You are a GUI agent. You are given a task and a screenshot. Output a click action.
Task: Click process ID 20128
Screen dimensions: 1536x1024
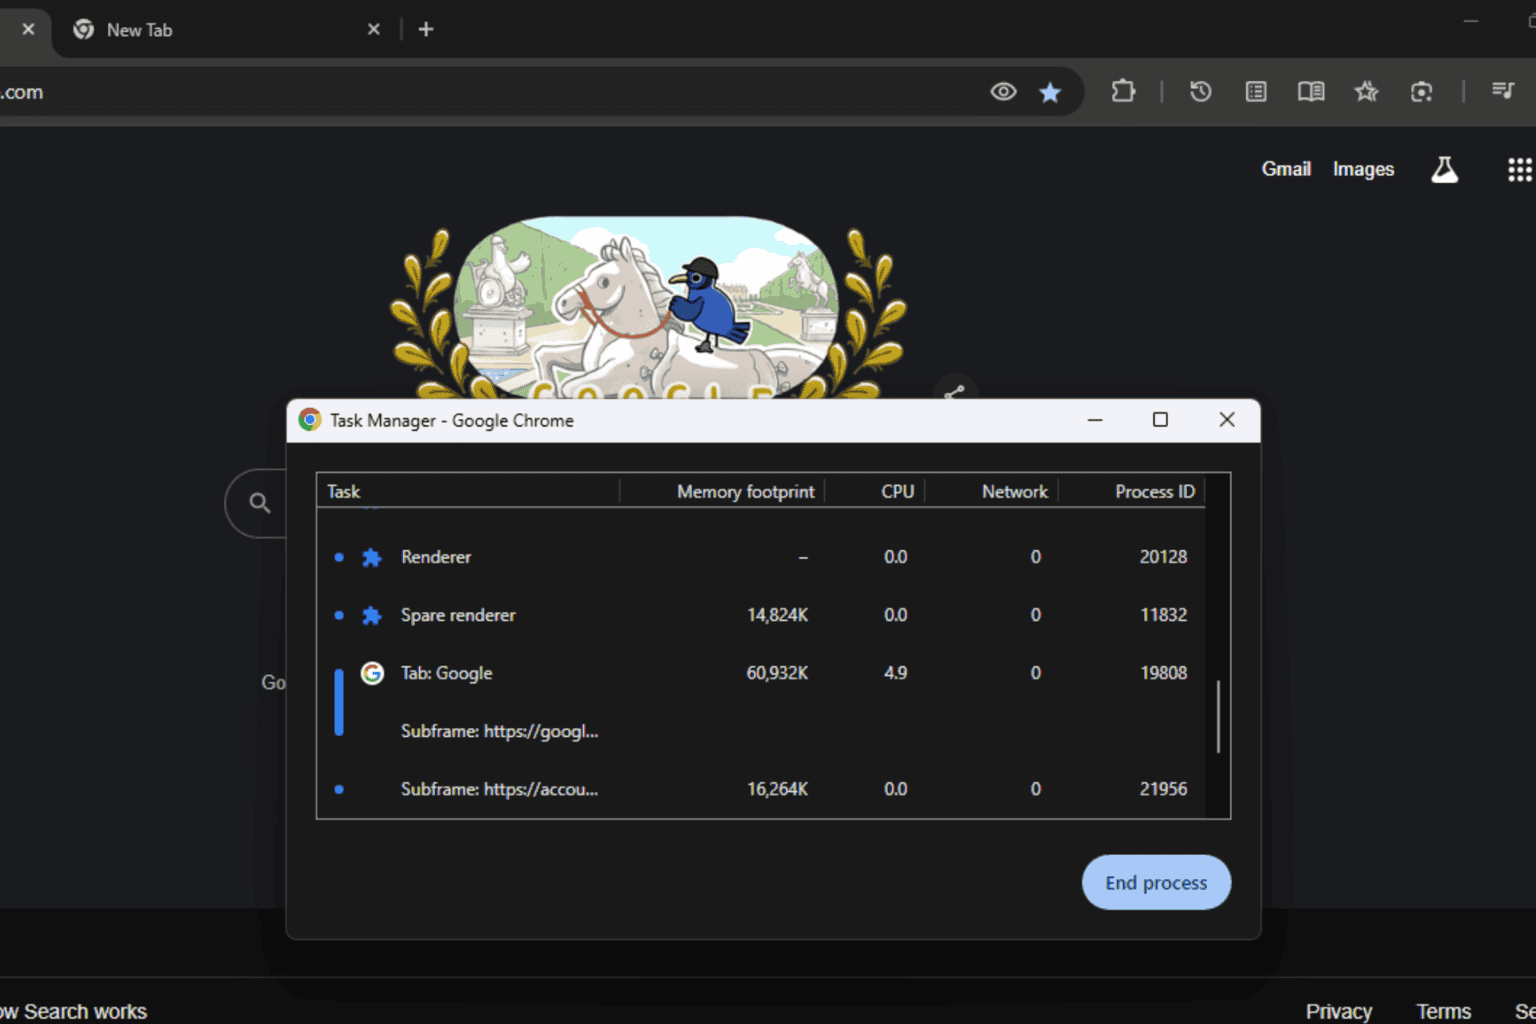click(x=1163, y=557)
